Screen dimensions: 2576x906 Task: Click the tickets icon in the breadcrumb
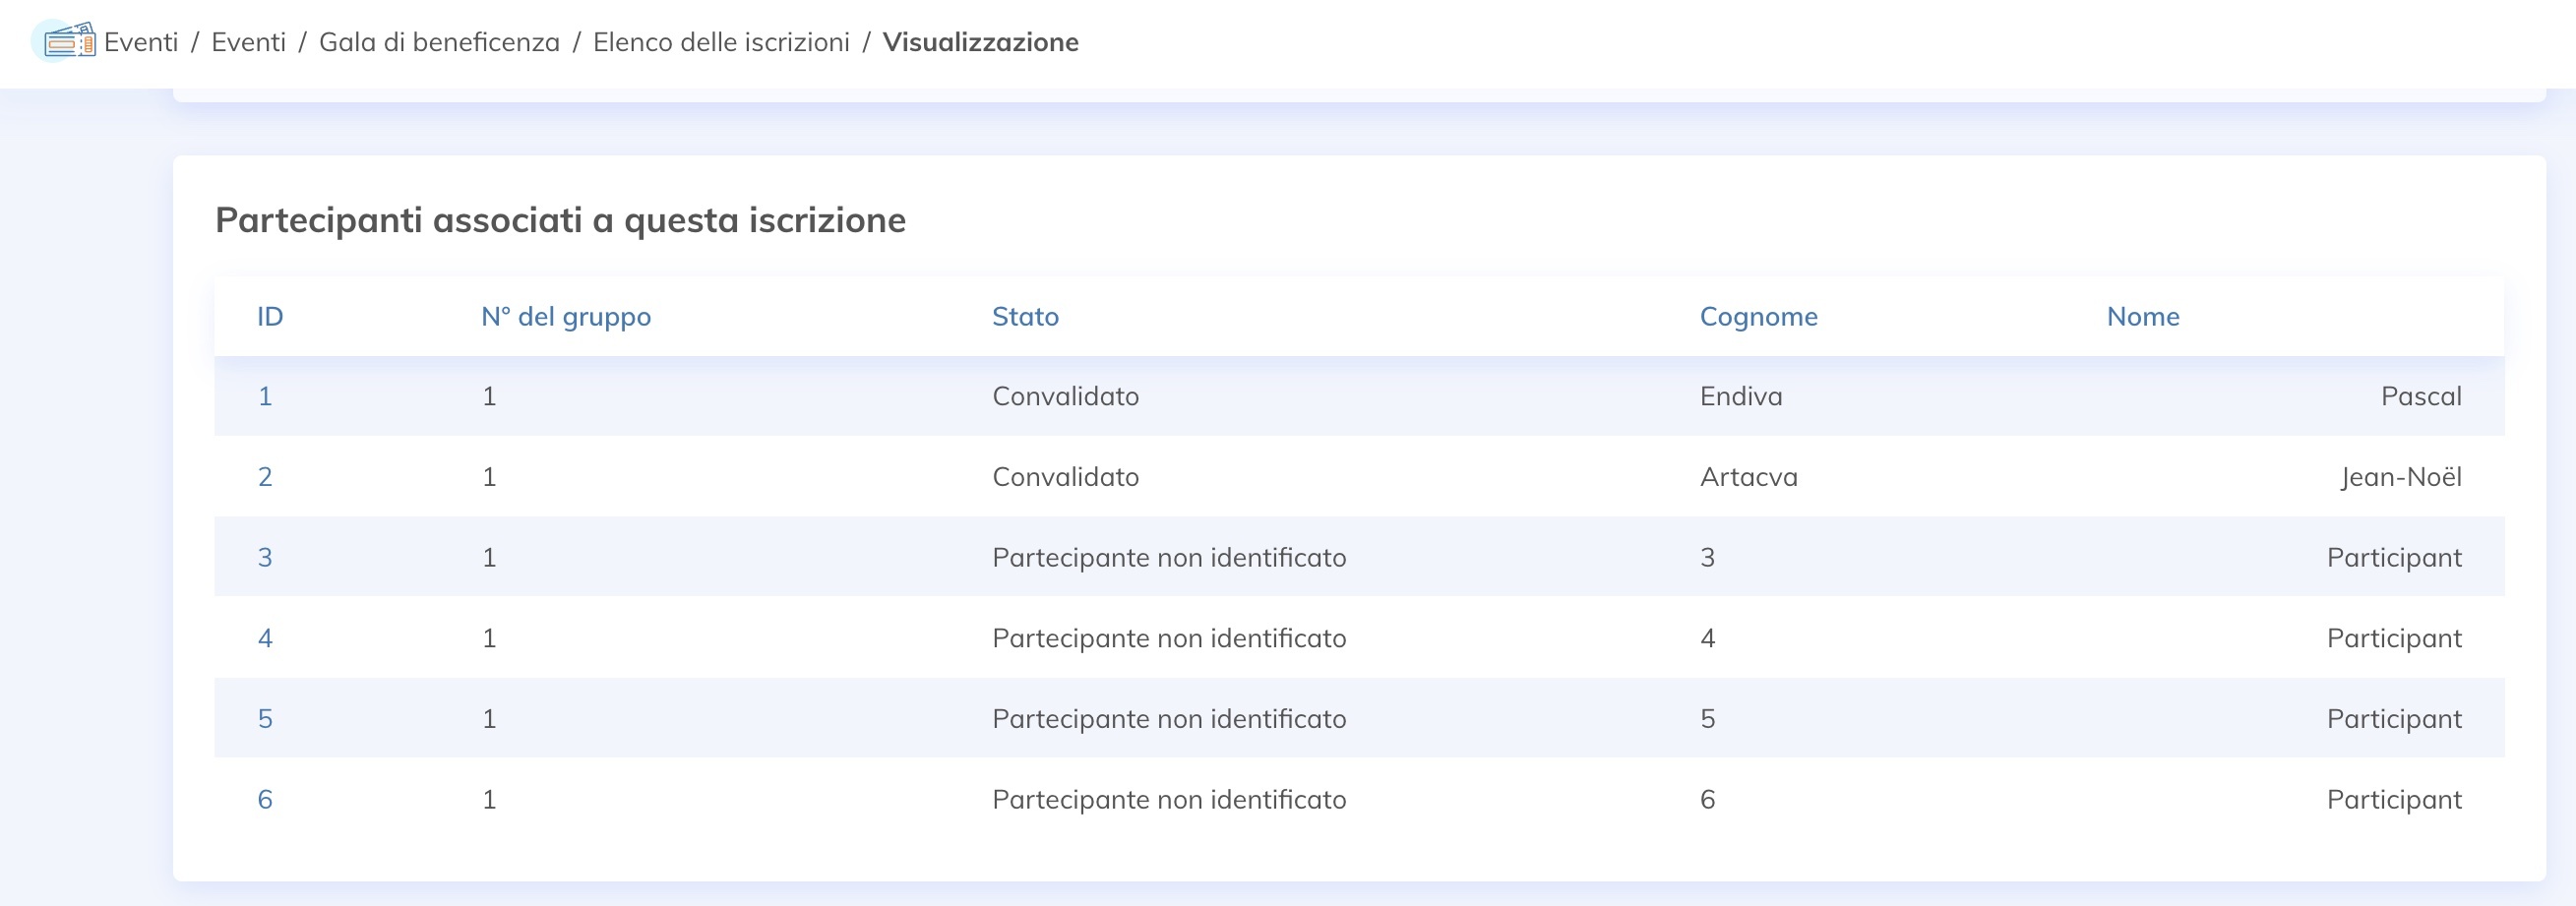click(x=68, y=42)
